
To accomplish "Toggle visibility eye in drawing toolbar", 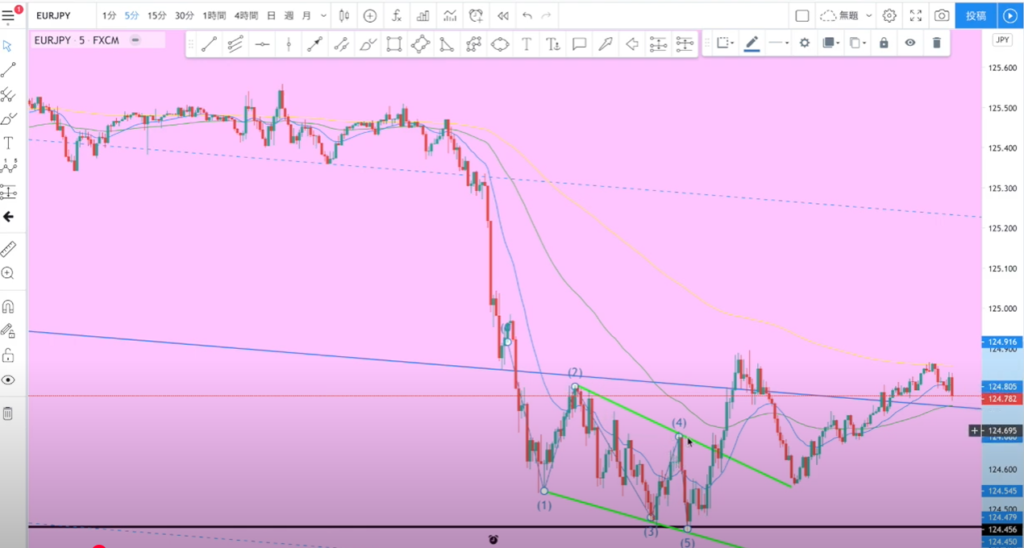I will point(910,43).
